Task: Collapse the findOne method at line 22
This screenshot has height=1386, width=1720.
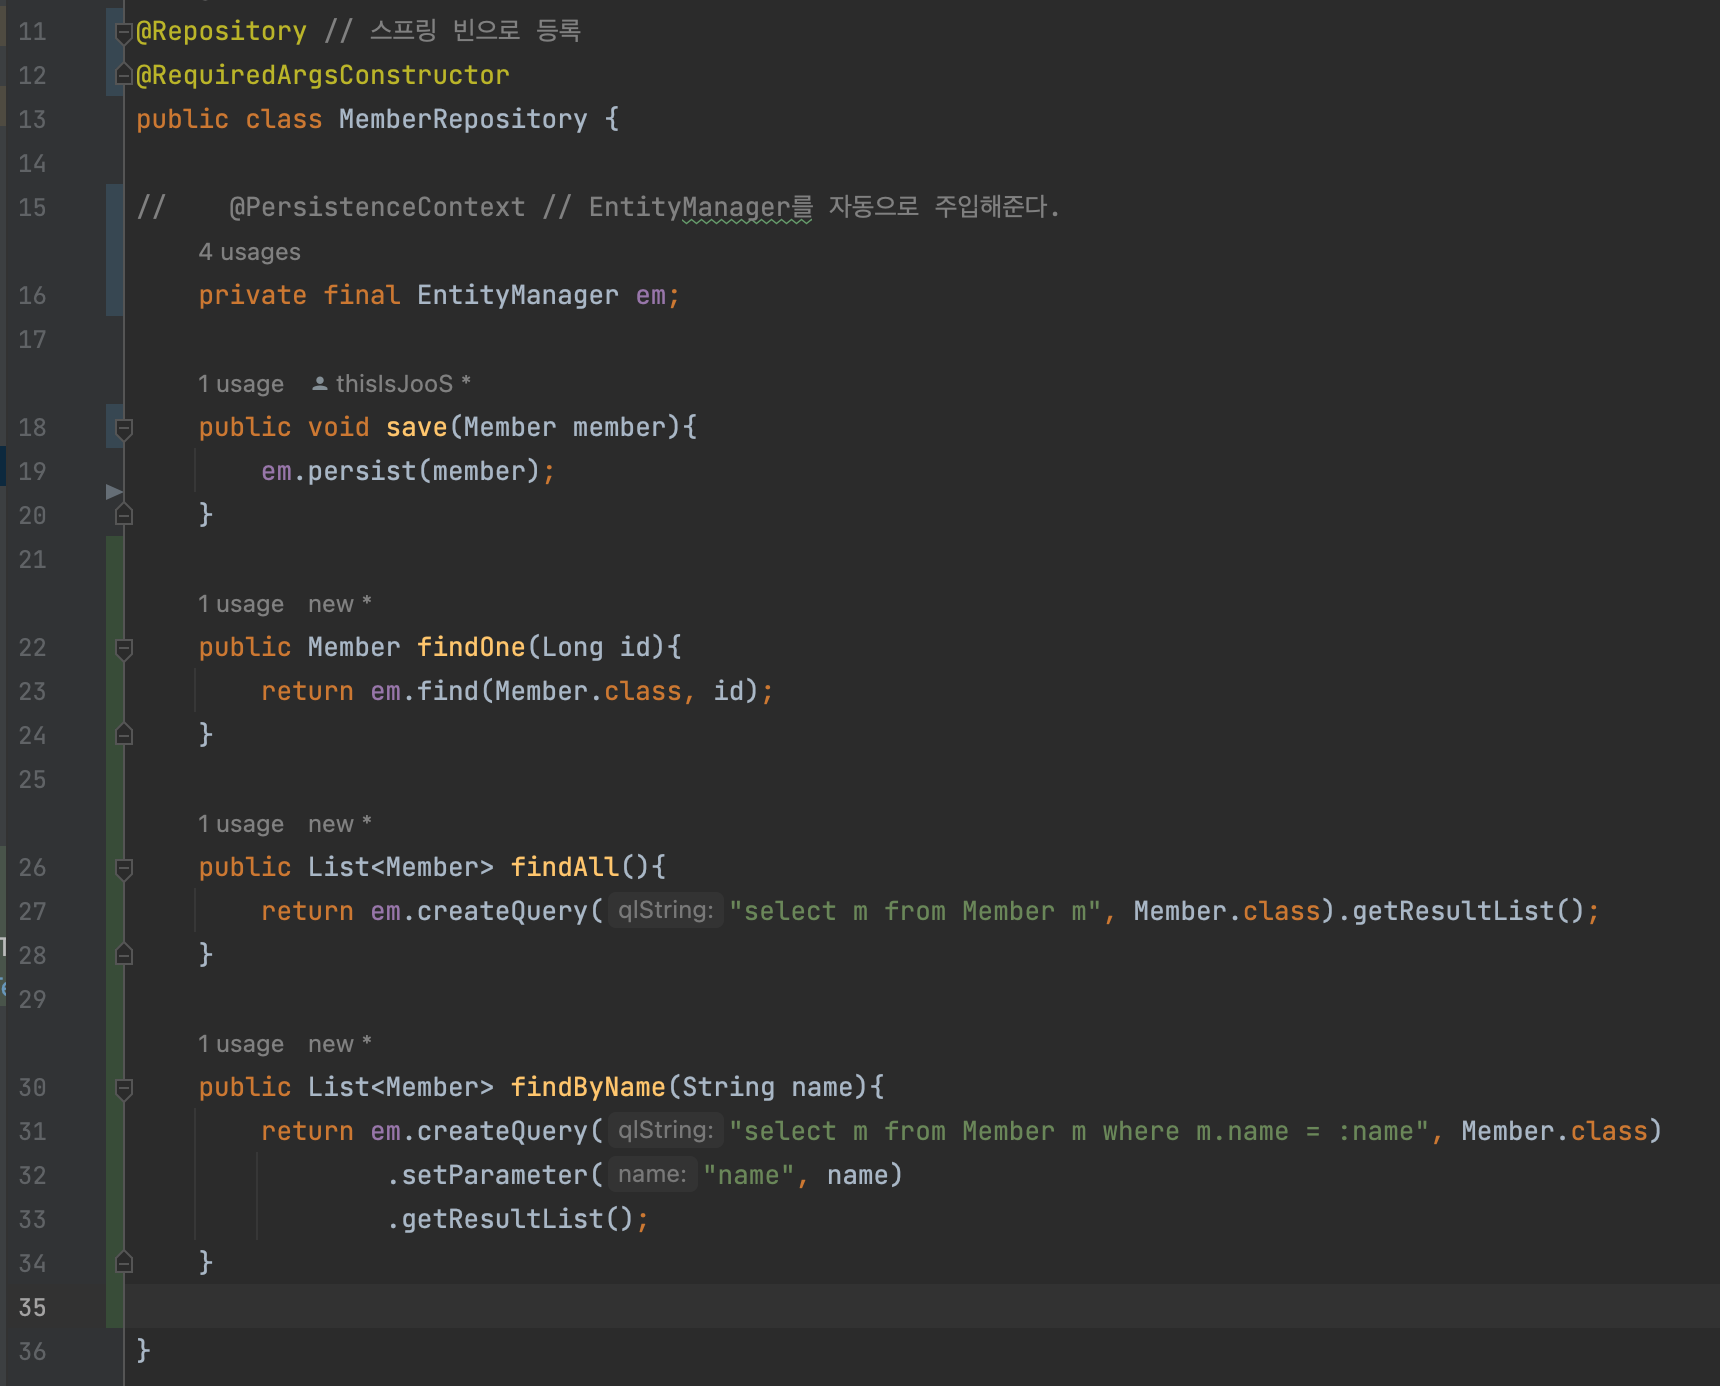Action: coord(124,649)
